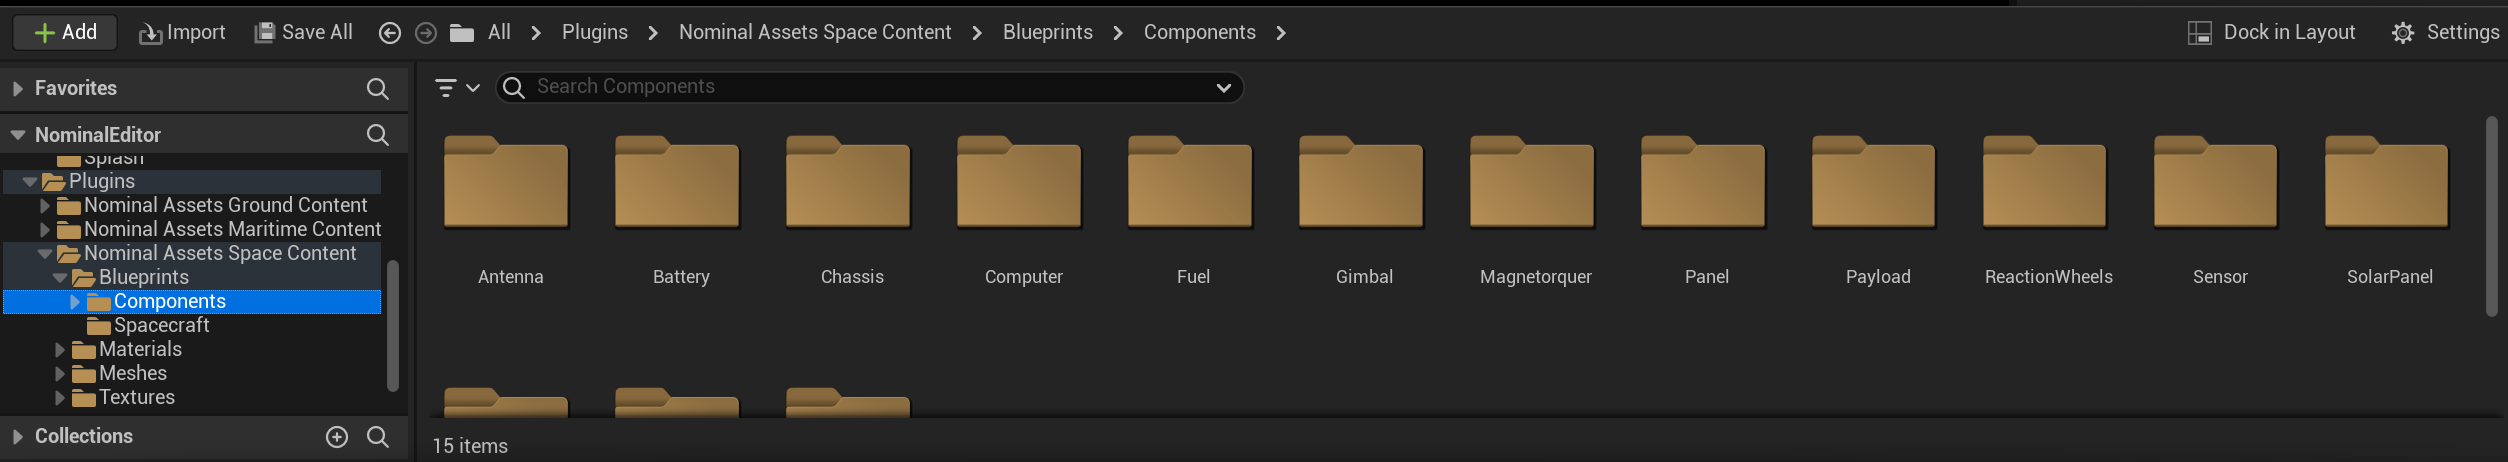Image resolution: width=2508 pixels, height=462 pixels.
Task: Click the navigate back arrow icon
Action: (390, 33)
